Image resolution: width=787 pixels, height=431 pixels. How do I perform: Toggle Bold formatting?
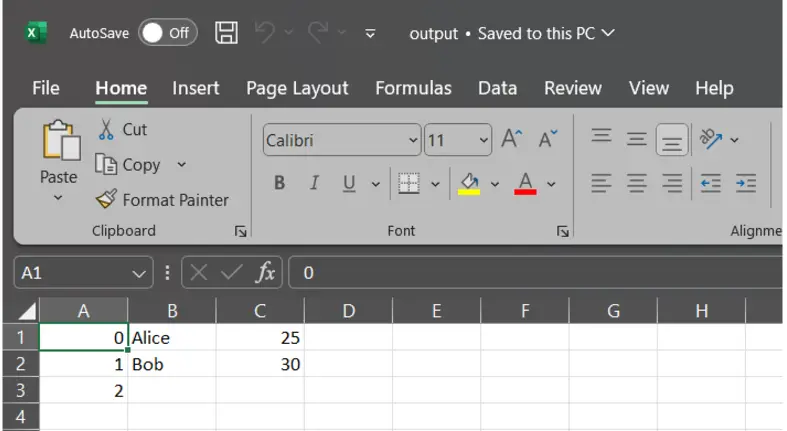[280, 183]
